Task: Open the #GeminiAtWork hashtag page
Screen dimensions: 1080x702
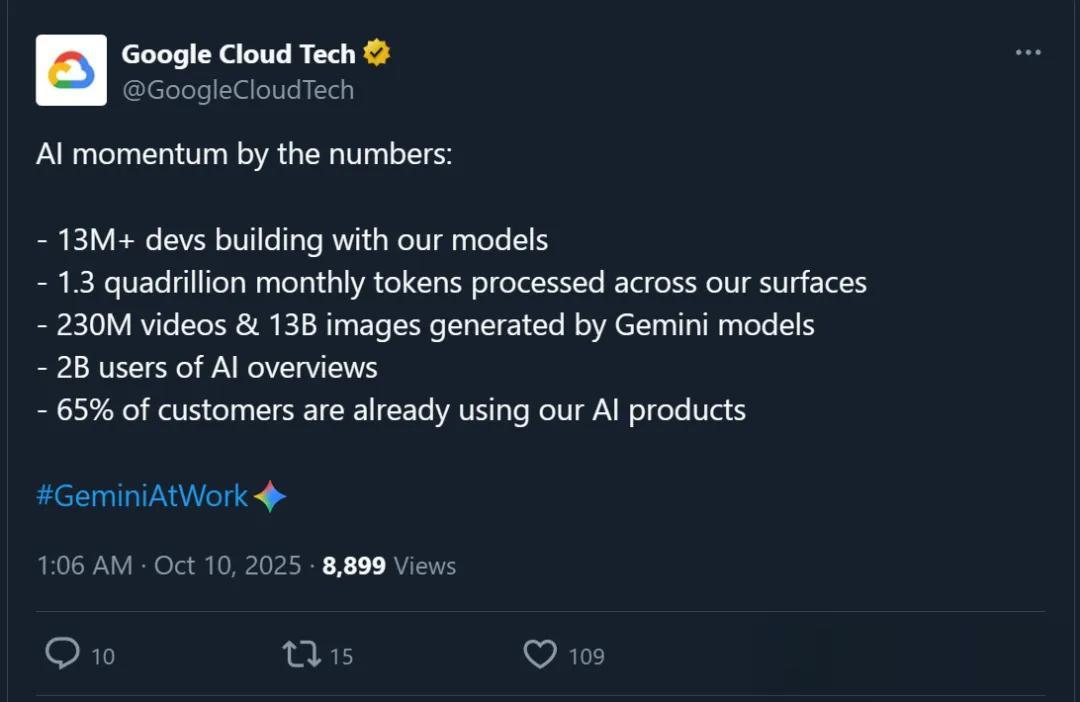Action: click(141, 496)
